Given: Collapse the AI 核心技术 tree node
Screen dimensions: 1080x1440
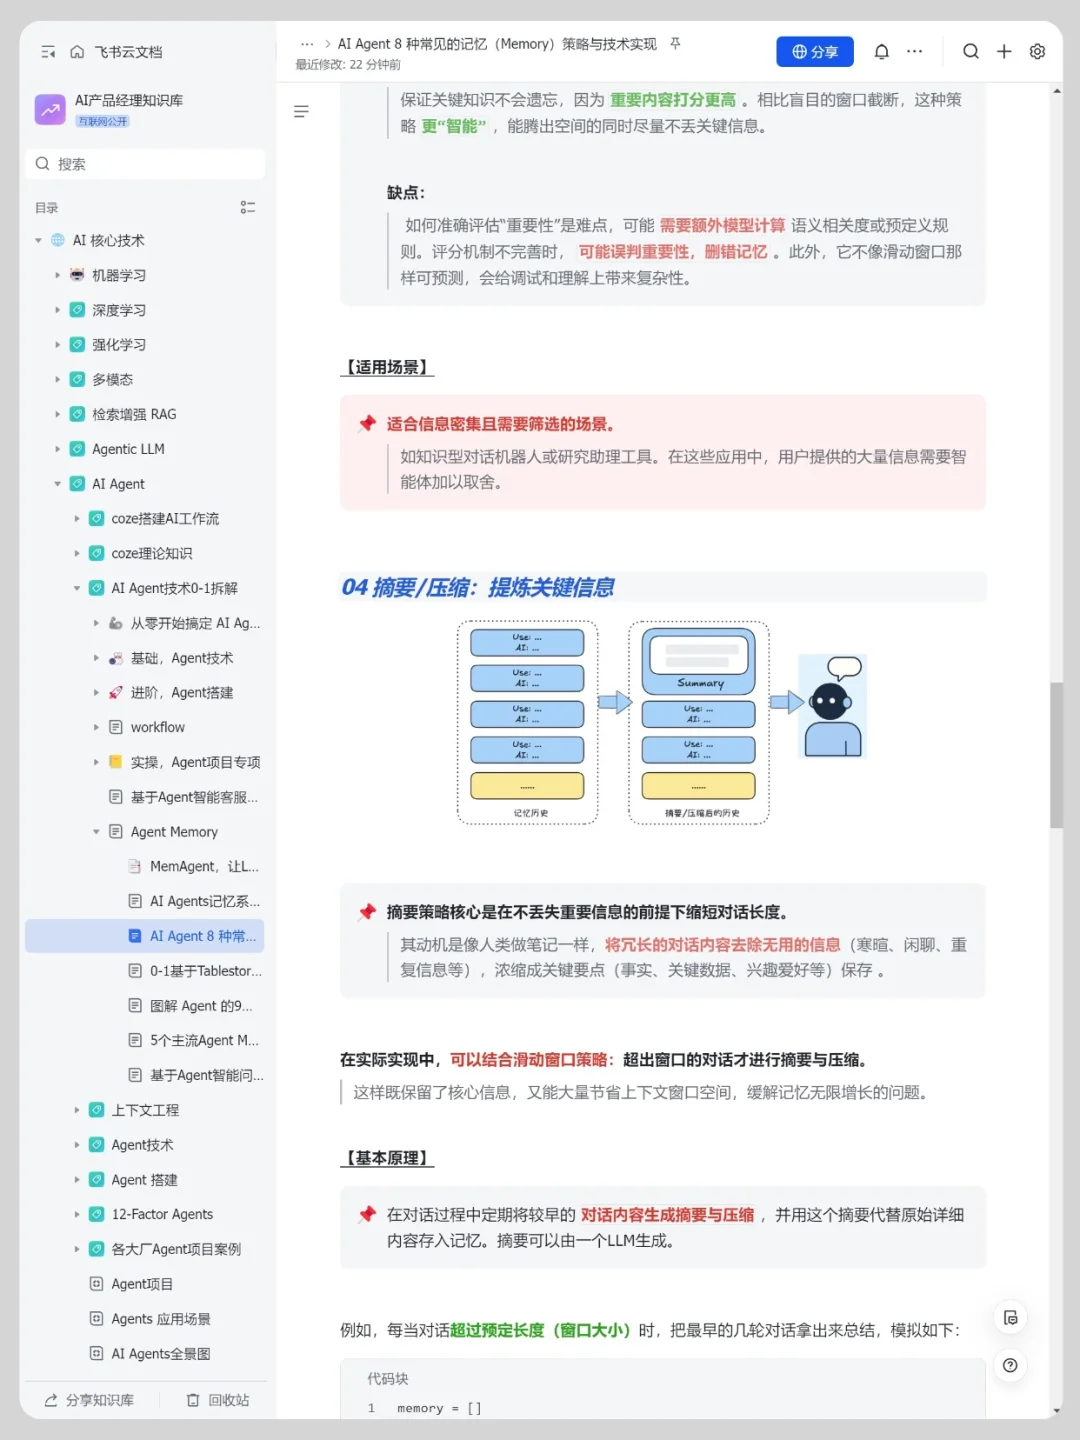Looking at the screenshot, I should tap(38, 240).
